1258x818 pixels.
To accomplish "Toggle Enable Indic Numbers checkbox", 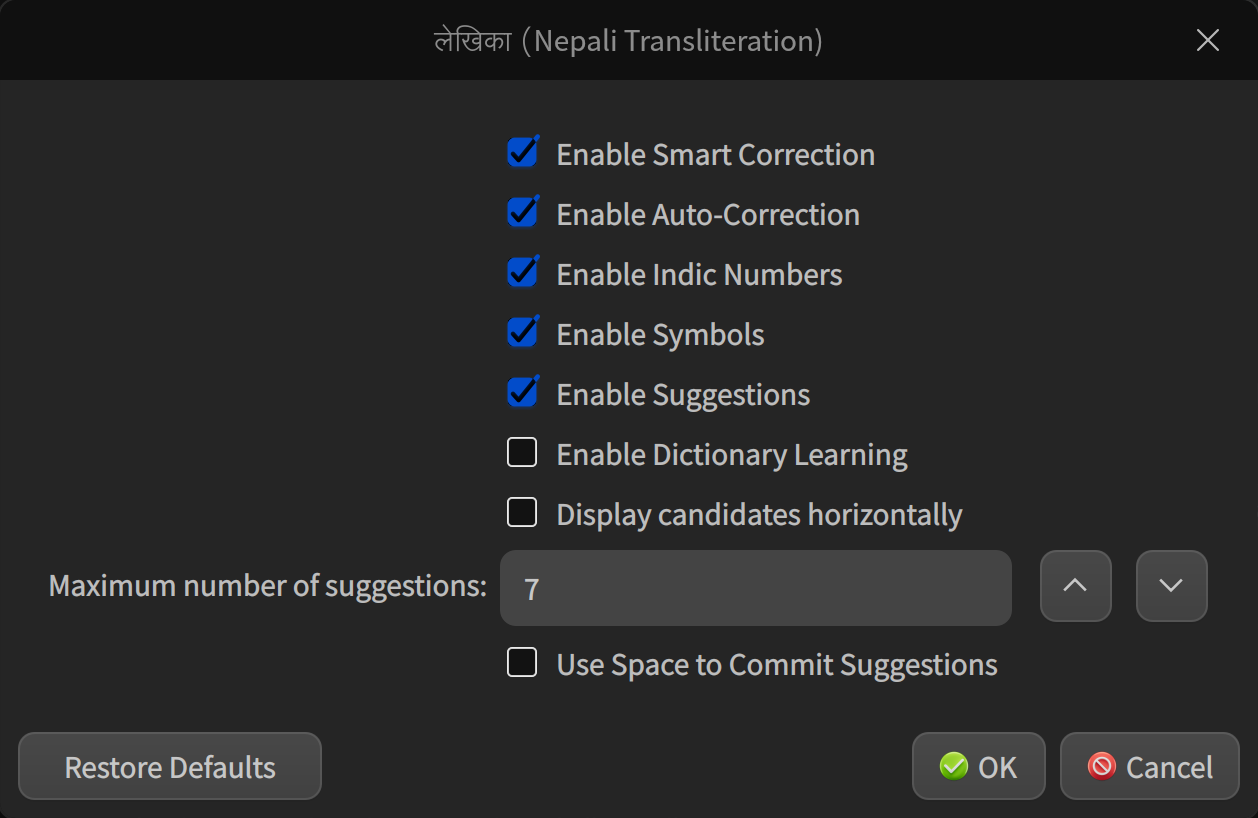I will coord(522,273).
